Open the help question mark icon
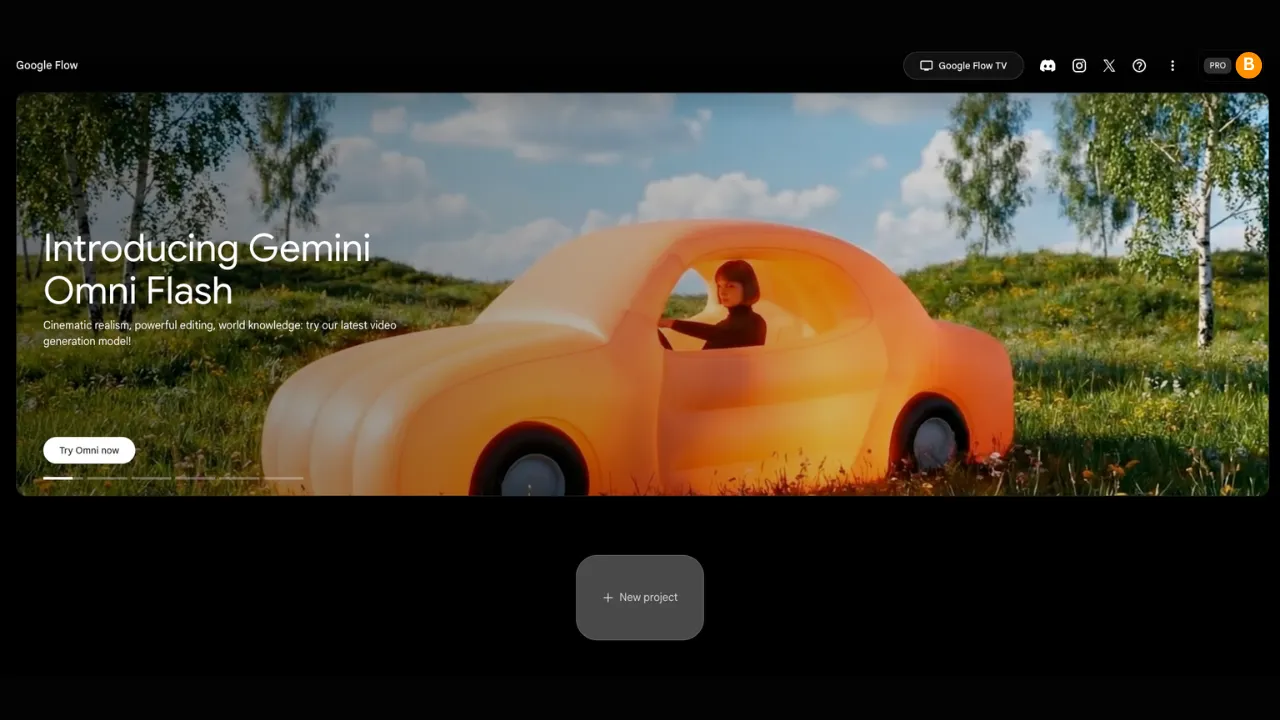 pyautogui.click(x=1139, y=66)
